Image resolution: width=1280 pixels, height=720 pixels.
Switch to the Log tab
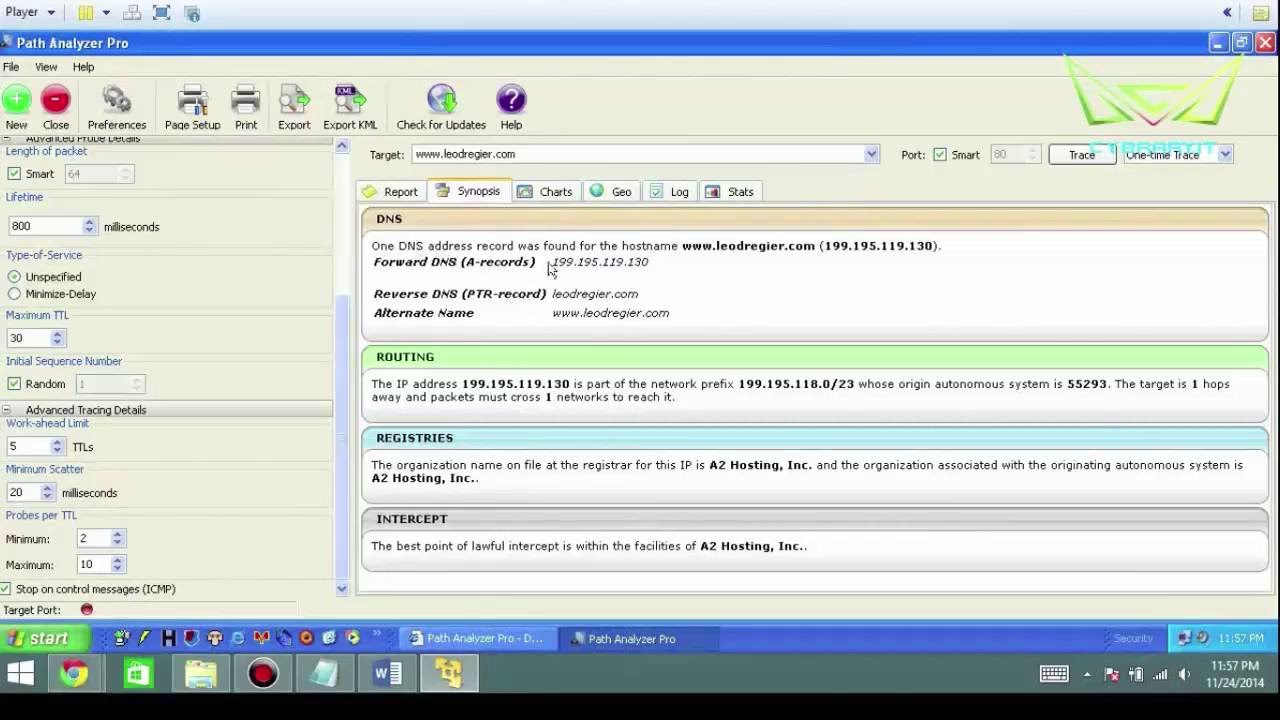[670, 191]
